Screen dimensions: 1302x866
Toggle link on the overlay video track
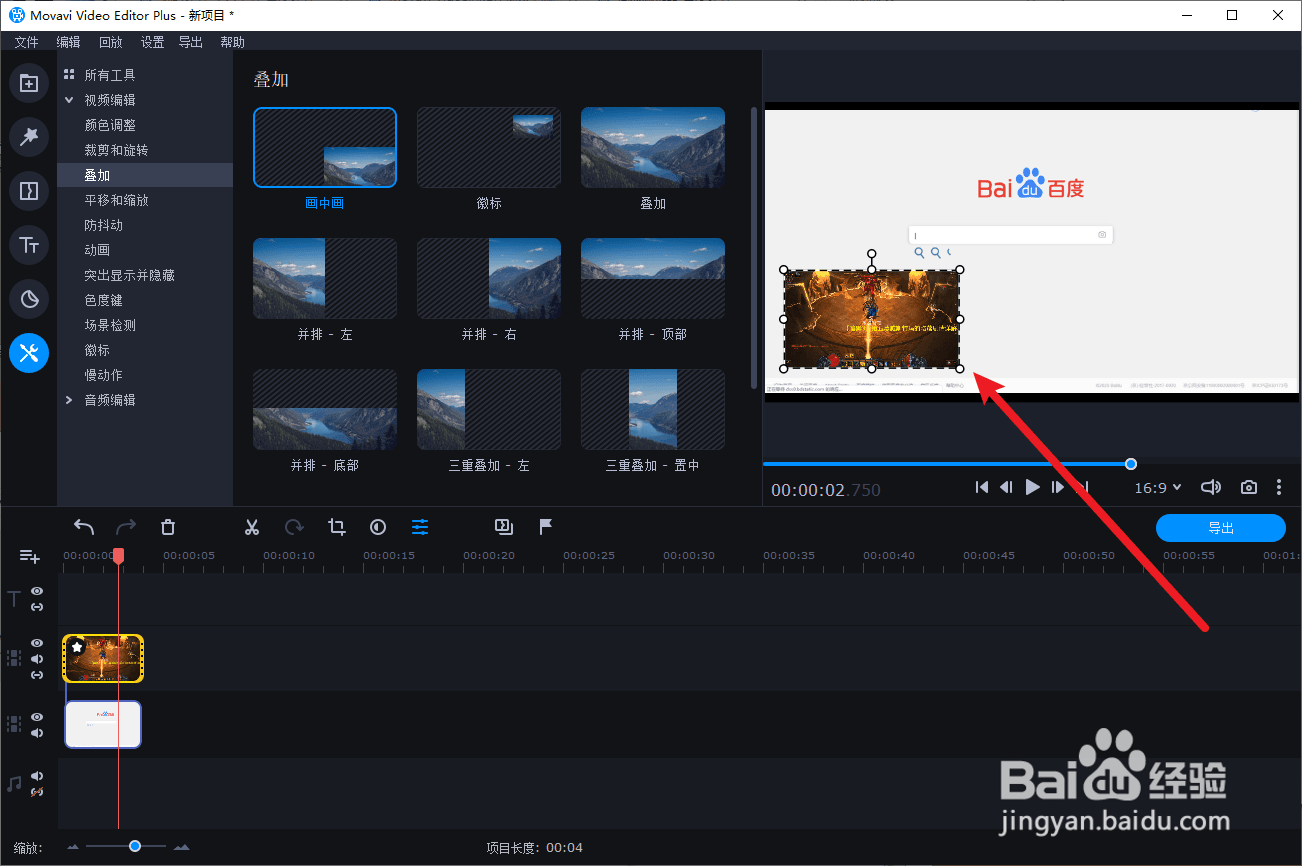[37, 675]
